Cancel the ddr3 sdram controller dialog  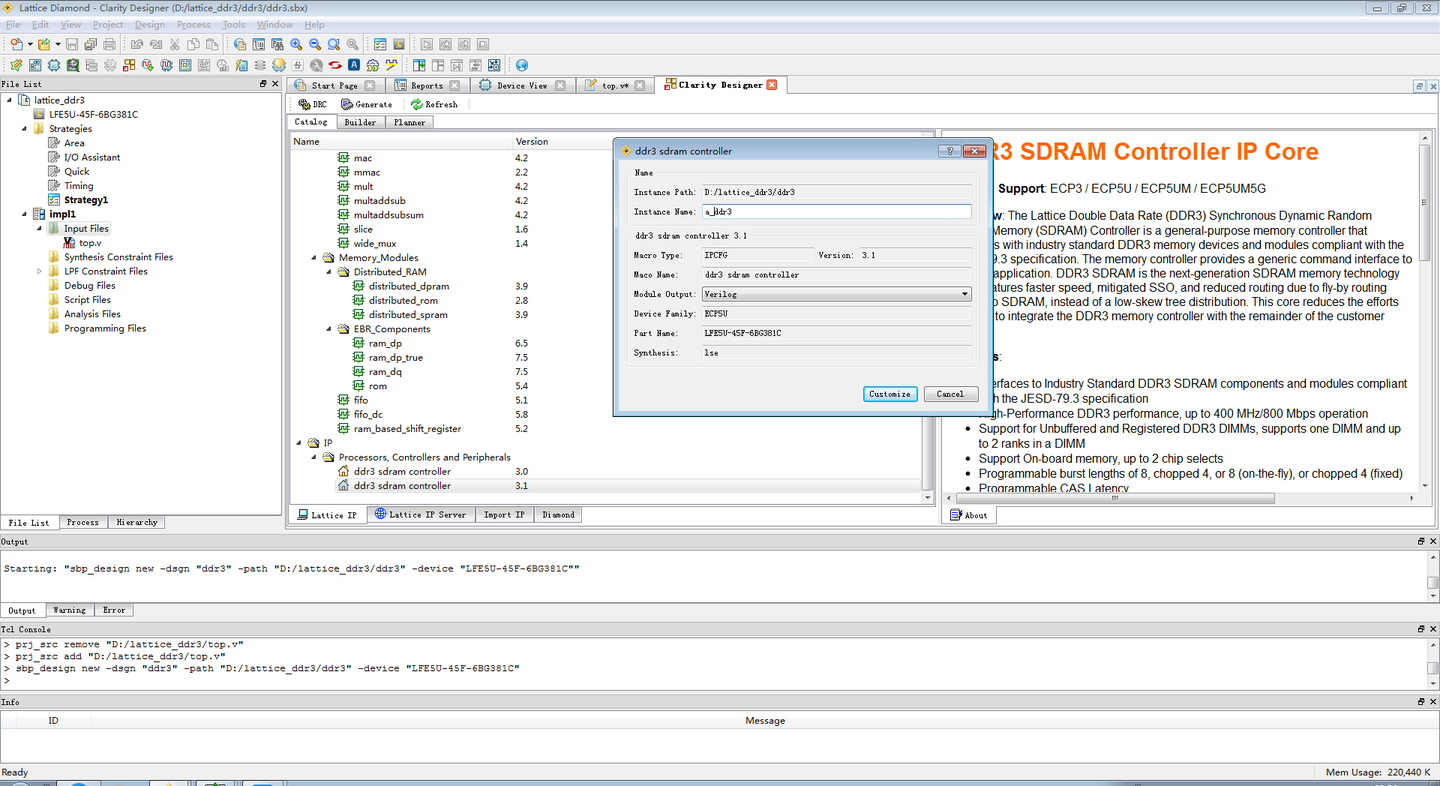(950, 394)
